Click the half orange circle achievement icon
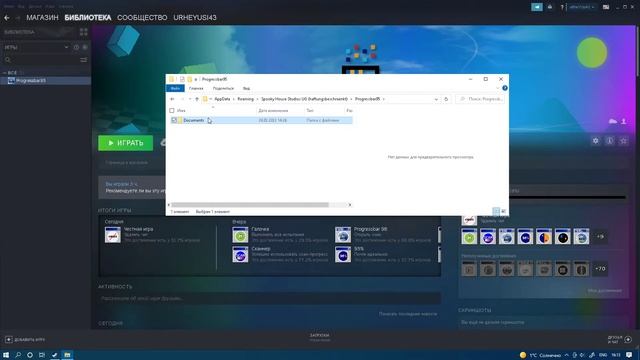The image size is (640, 360). click(x=544, y=237)
